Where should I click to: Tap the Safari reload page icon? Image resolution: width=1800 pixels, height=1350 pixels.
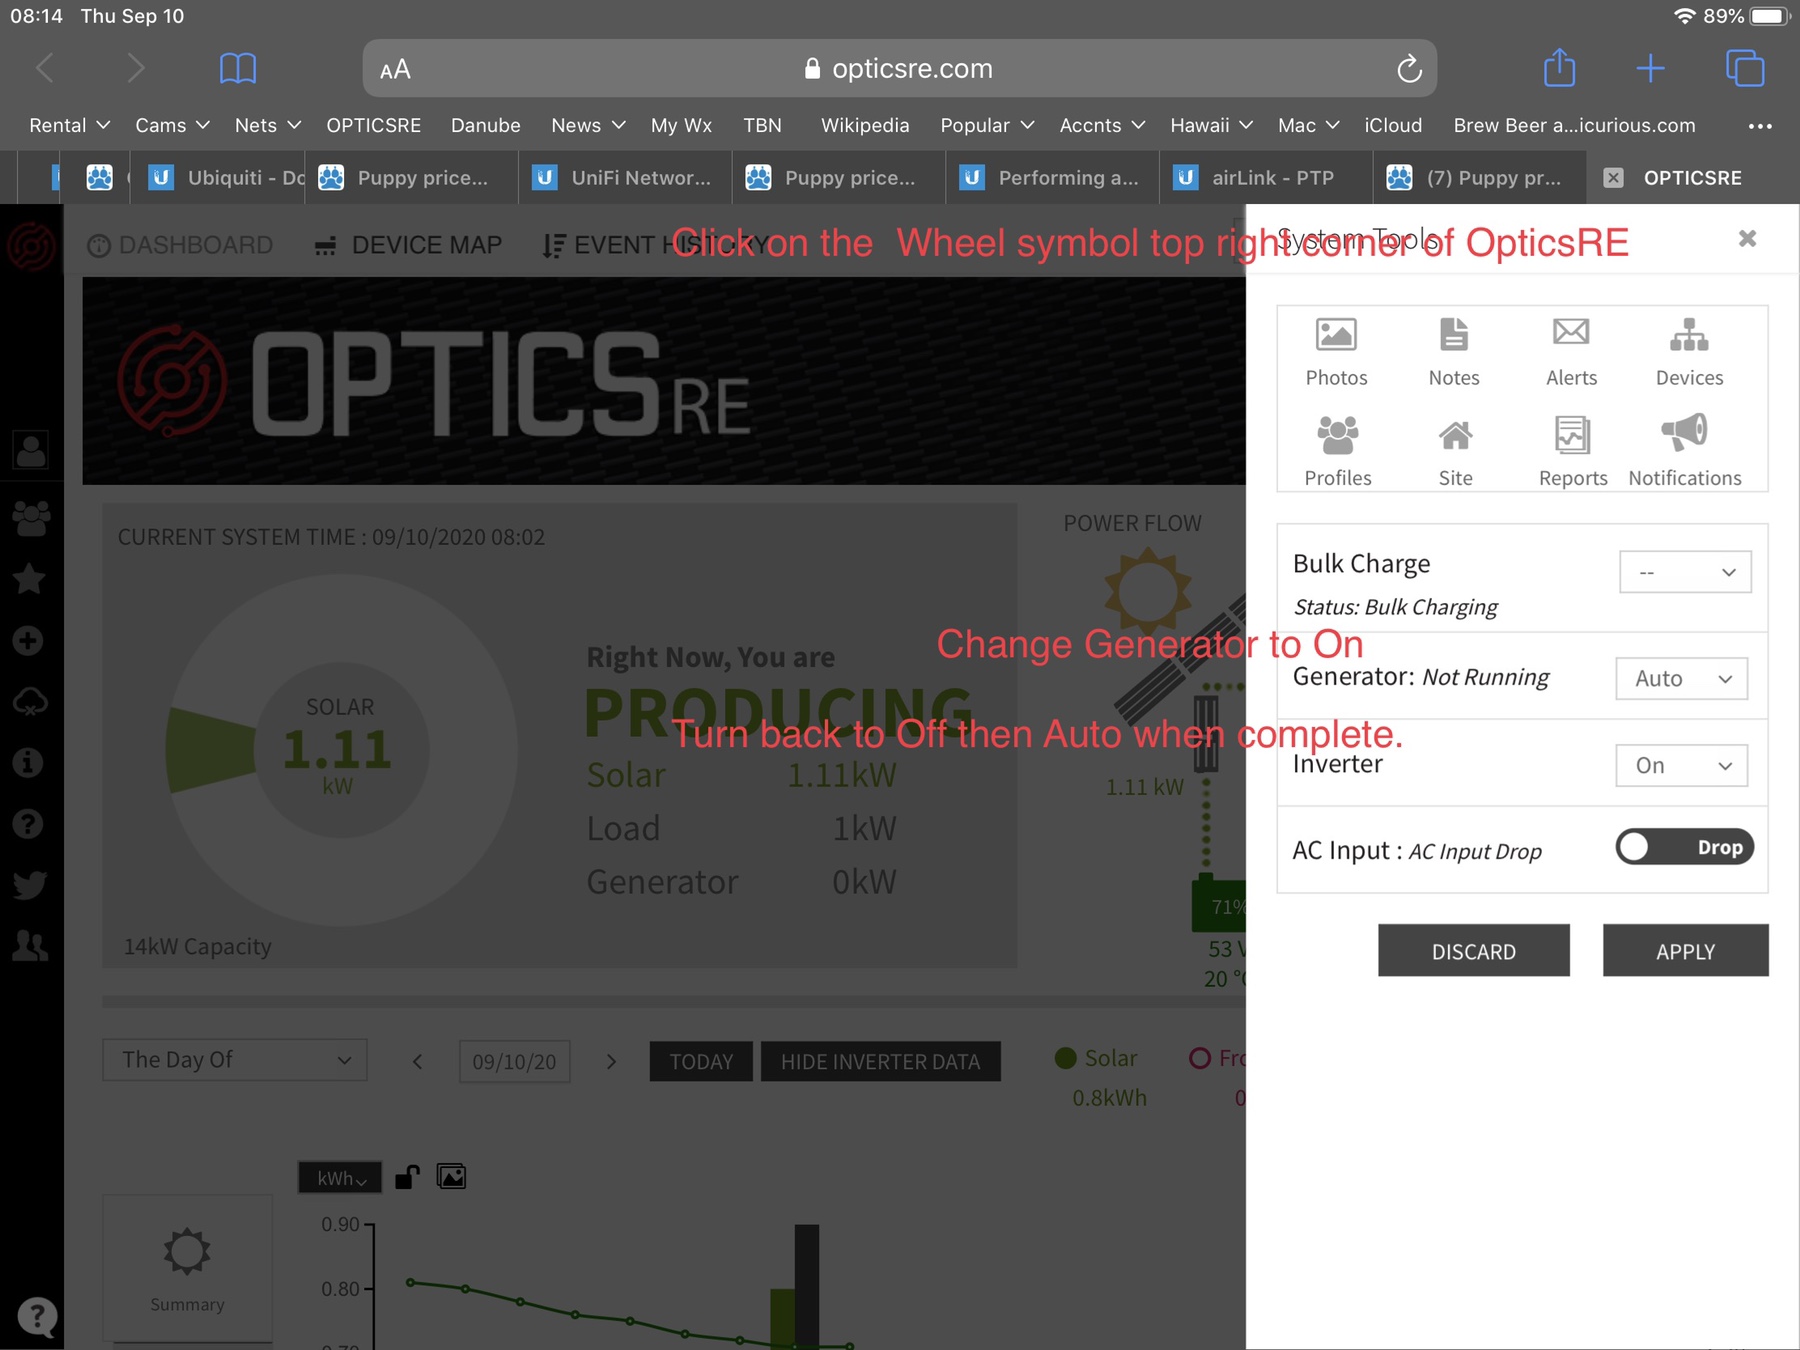pos(1409,69)
